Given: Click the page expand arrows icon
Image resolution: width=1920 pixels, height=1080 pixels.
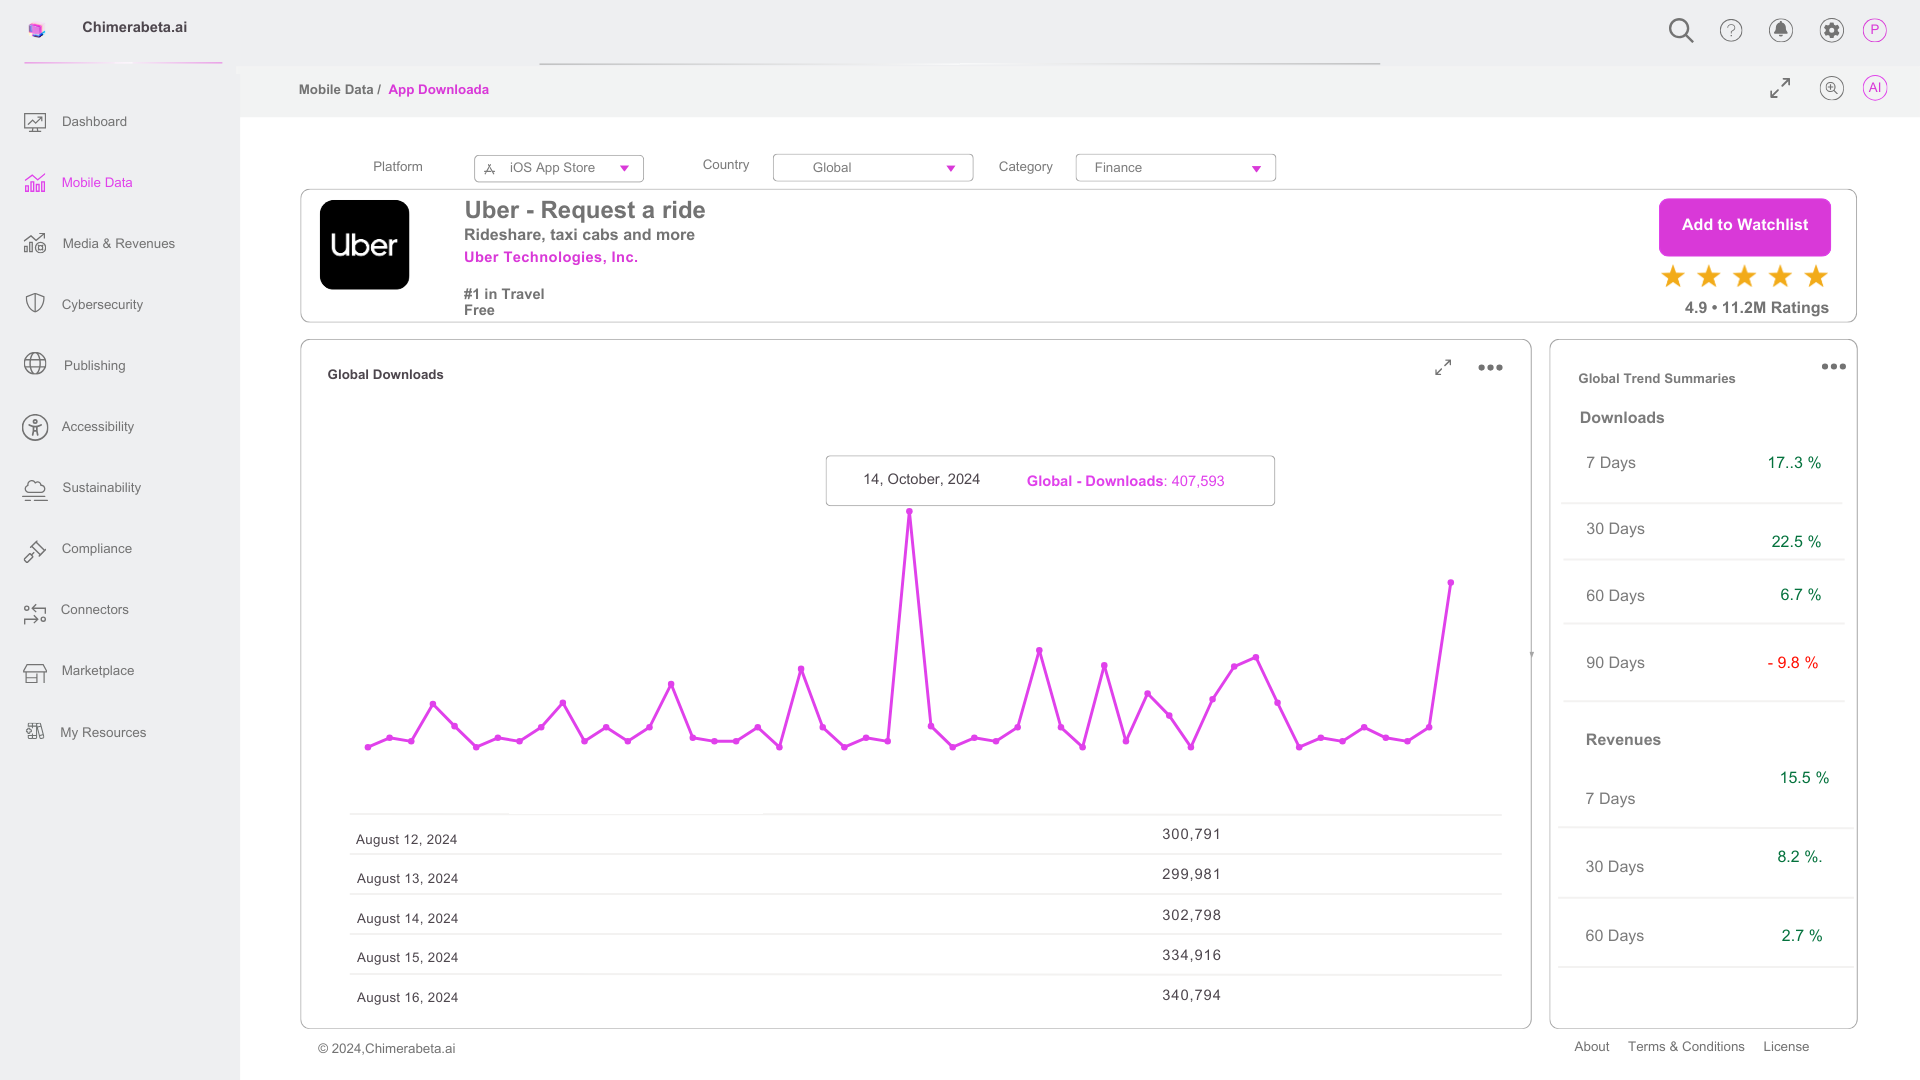Looking at the screenshot, I should [x=1780, y=88].
